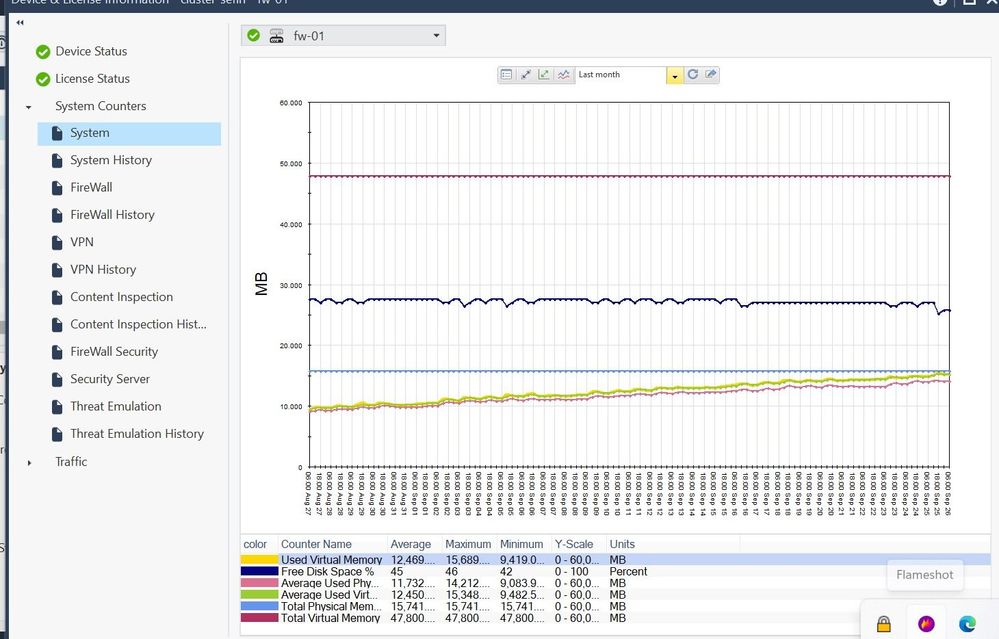Open Threat Emulation in the sidebar
Screen dimensions: 999x639
pos(115,407)
